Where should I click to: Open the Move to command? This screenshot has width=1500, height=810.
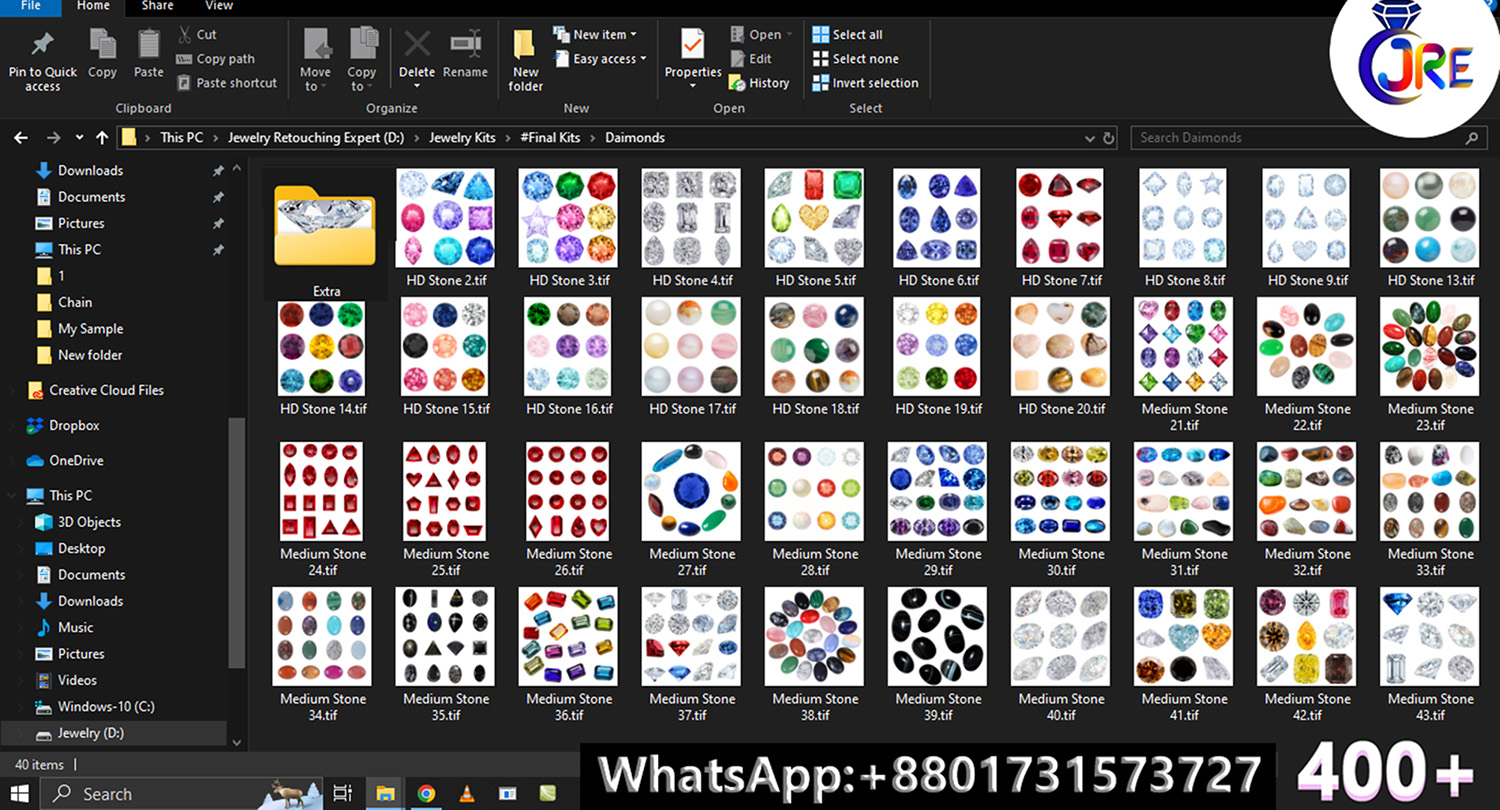click(x=315, y=60)
